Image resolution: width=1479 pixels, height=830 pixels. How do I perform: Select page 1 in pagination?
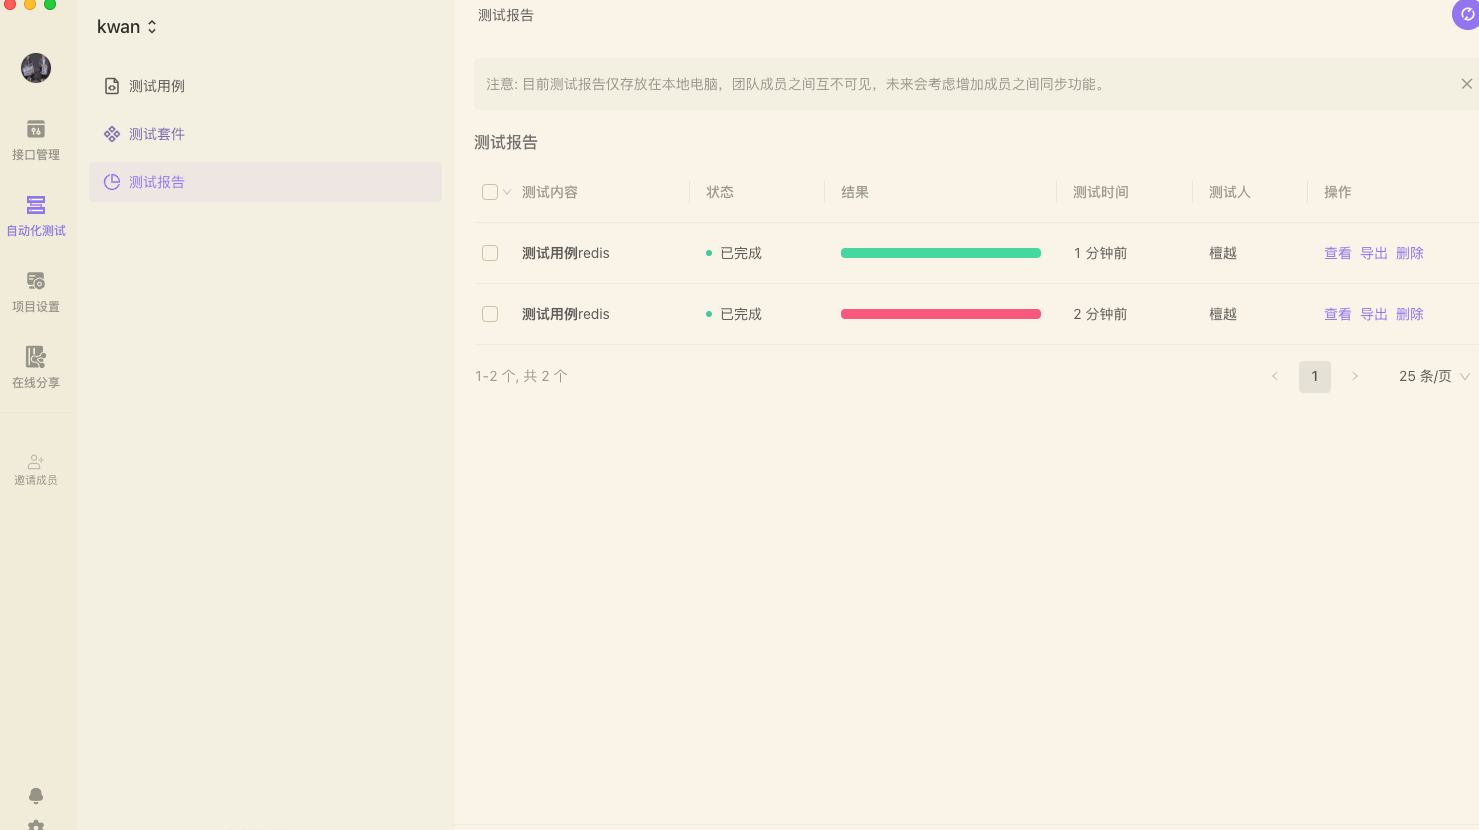1315,376
